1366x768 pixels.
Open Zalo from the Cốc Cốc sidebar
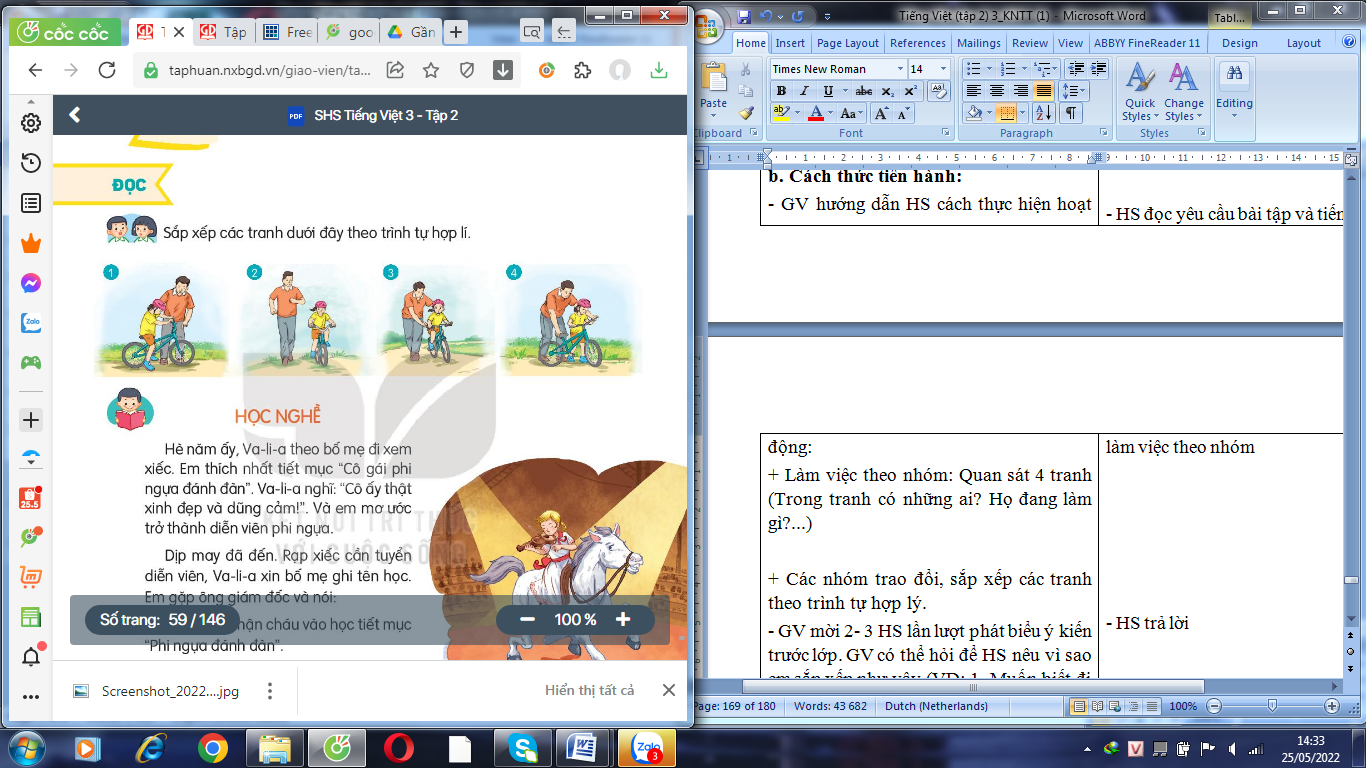click(31, 323)
